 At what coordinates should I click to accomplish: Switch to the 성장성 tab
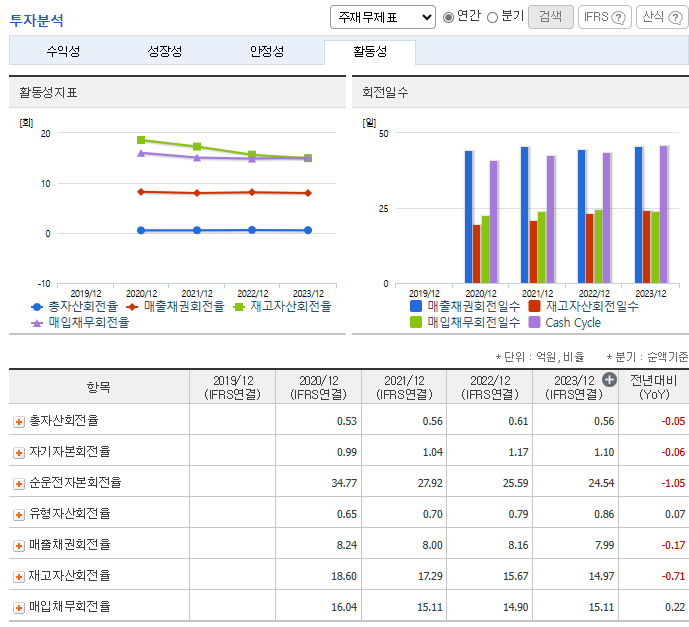pos(165,51)
